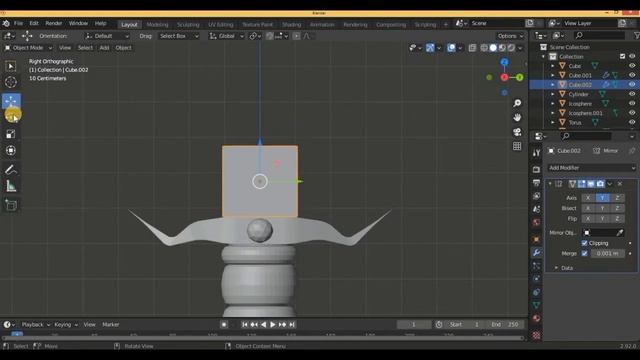Select the Add Cube tool
The height and width of the screenshot is (360, 640).
coord(11,205)
